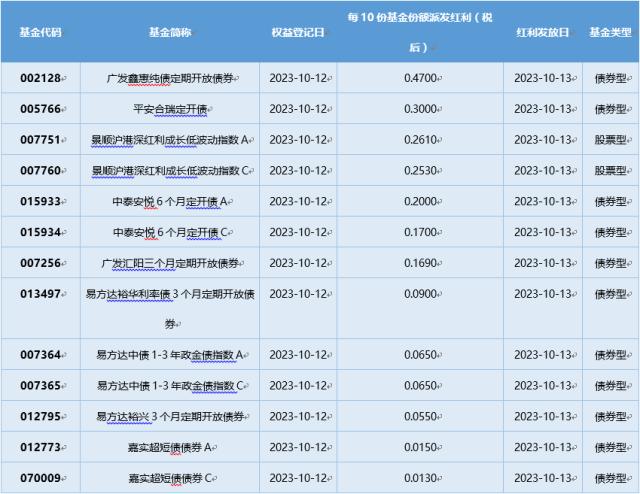Click payout date 2023-10-13 in 007364 row

(542, 354)
